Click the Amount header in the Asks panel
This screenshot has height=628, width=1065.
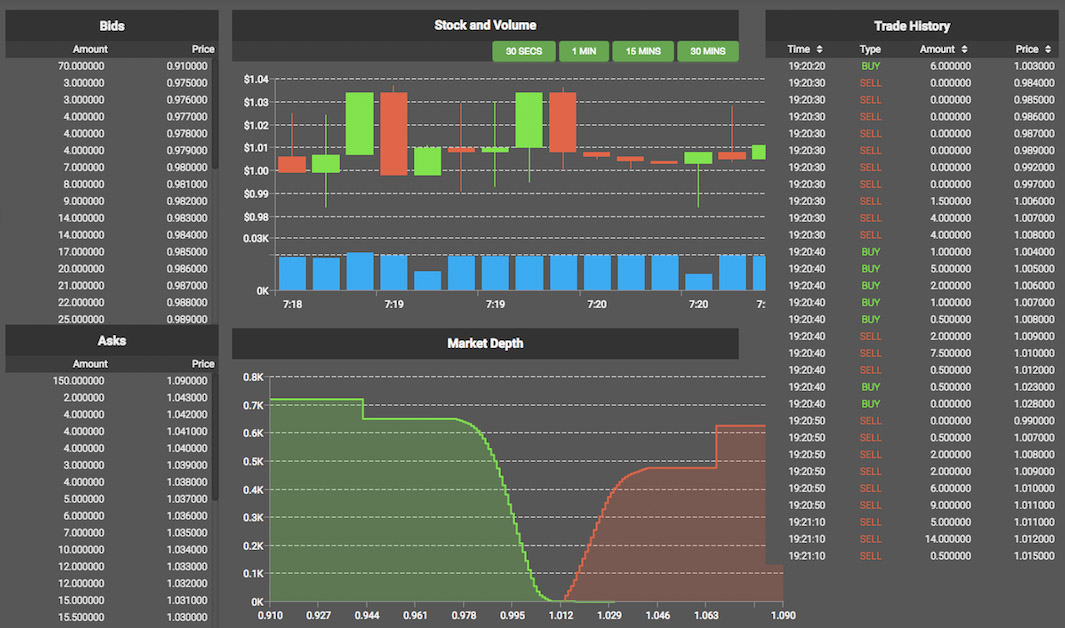click(90, 364)
